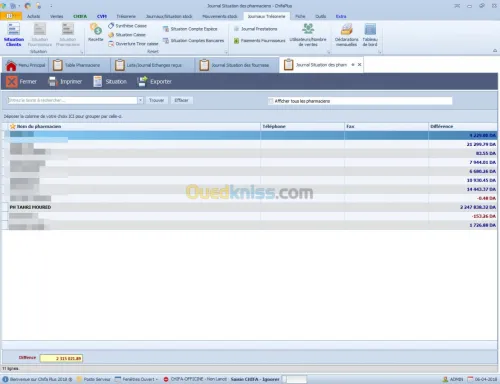The height and width of the screenshot is (384, 500).
Task: Expand the Reset ribbon group launcher
Action: [226, 52]
